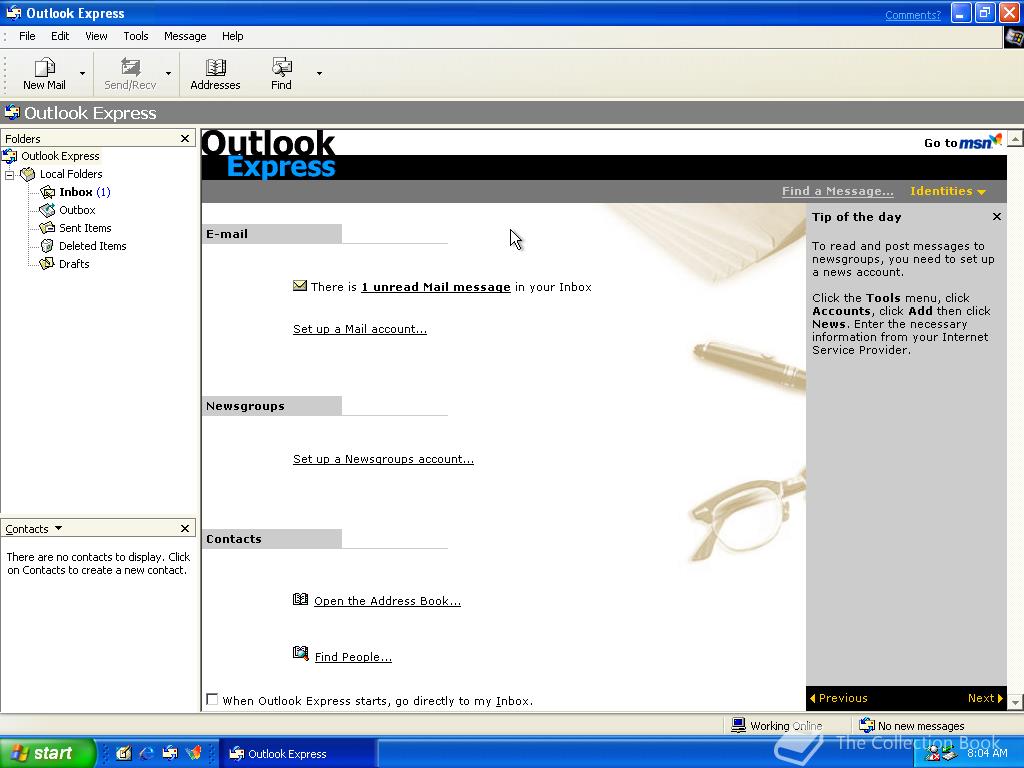The width and height of the screenshot is (1024, 768).
Task: Click the scrollbar down arrow
Action: 1015,702
